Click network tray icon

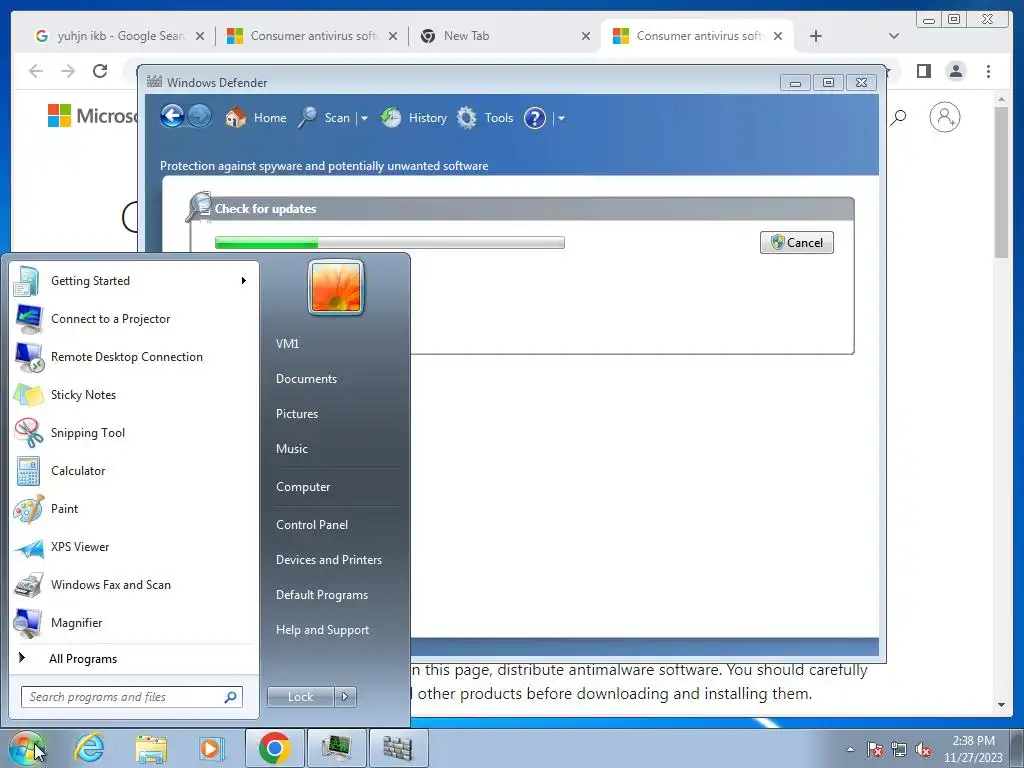point(899,749)
